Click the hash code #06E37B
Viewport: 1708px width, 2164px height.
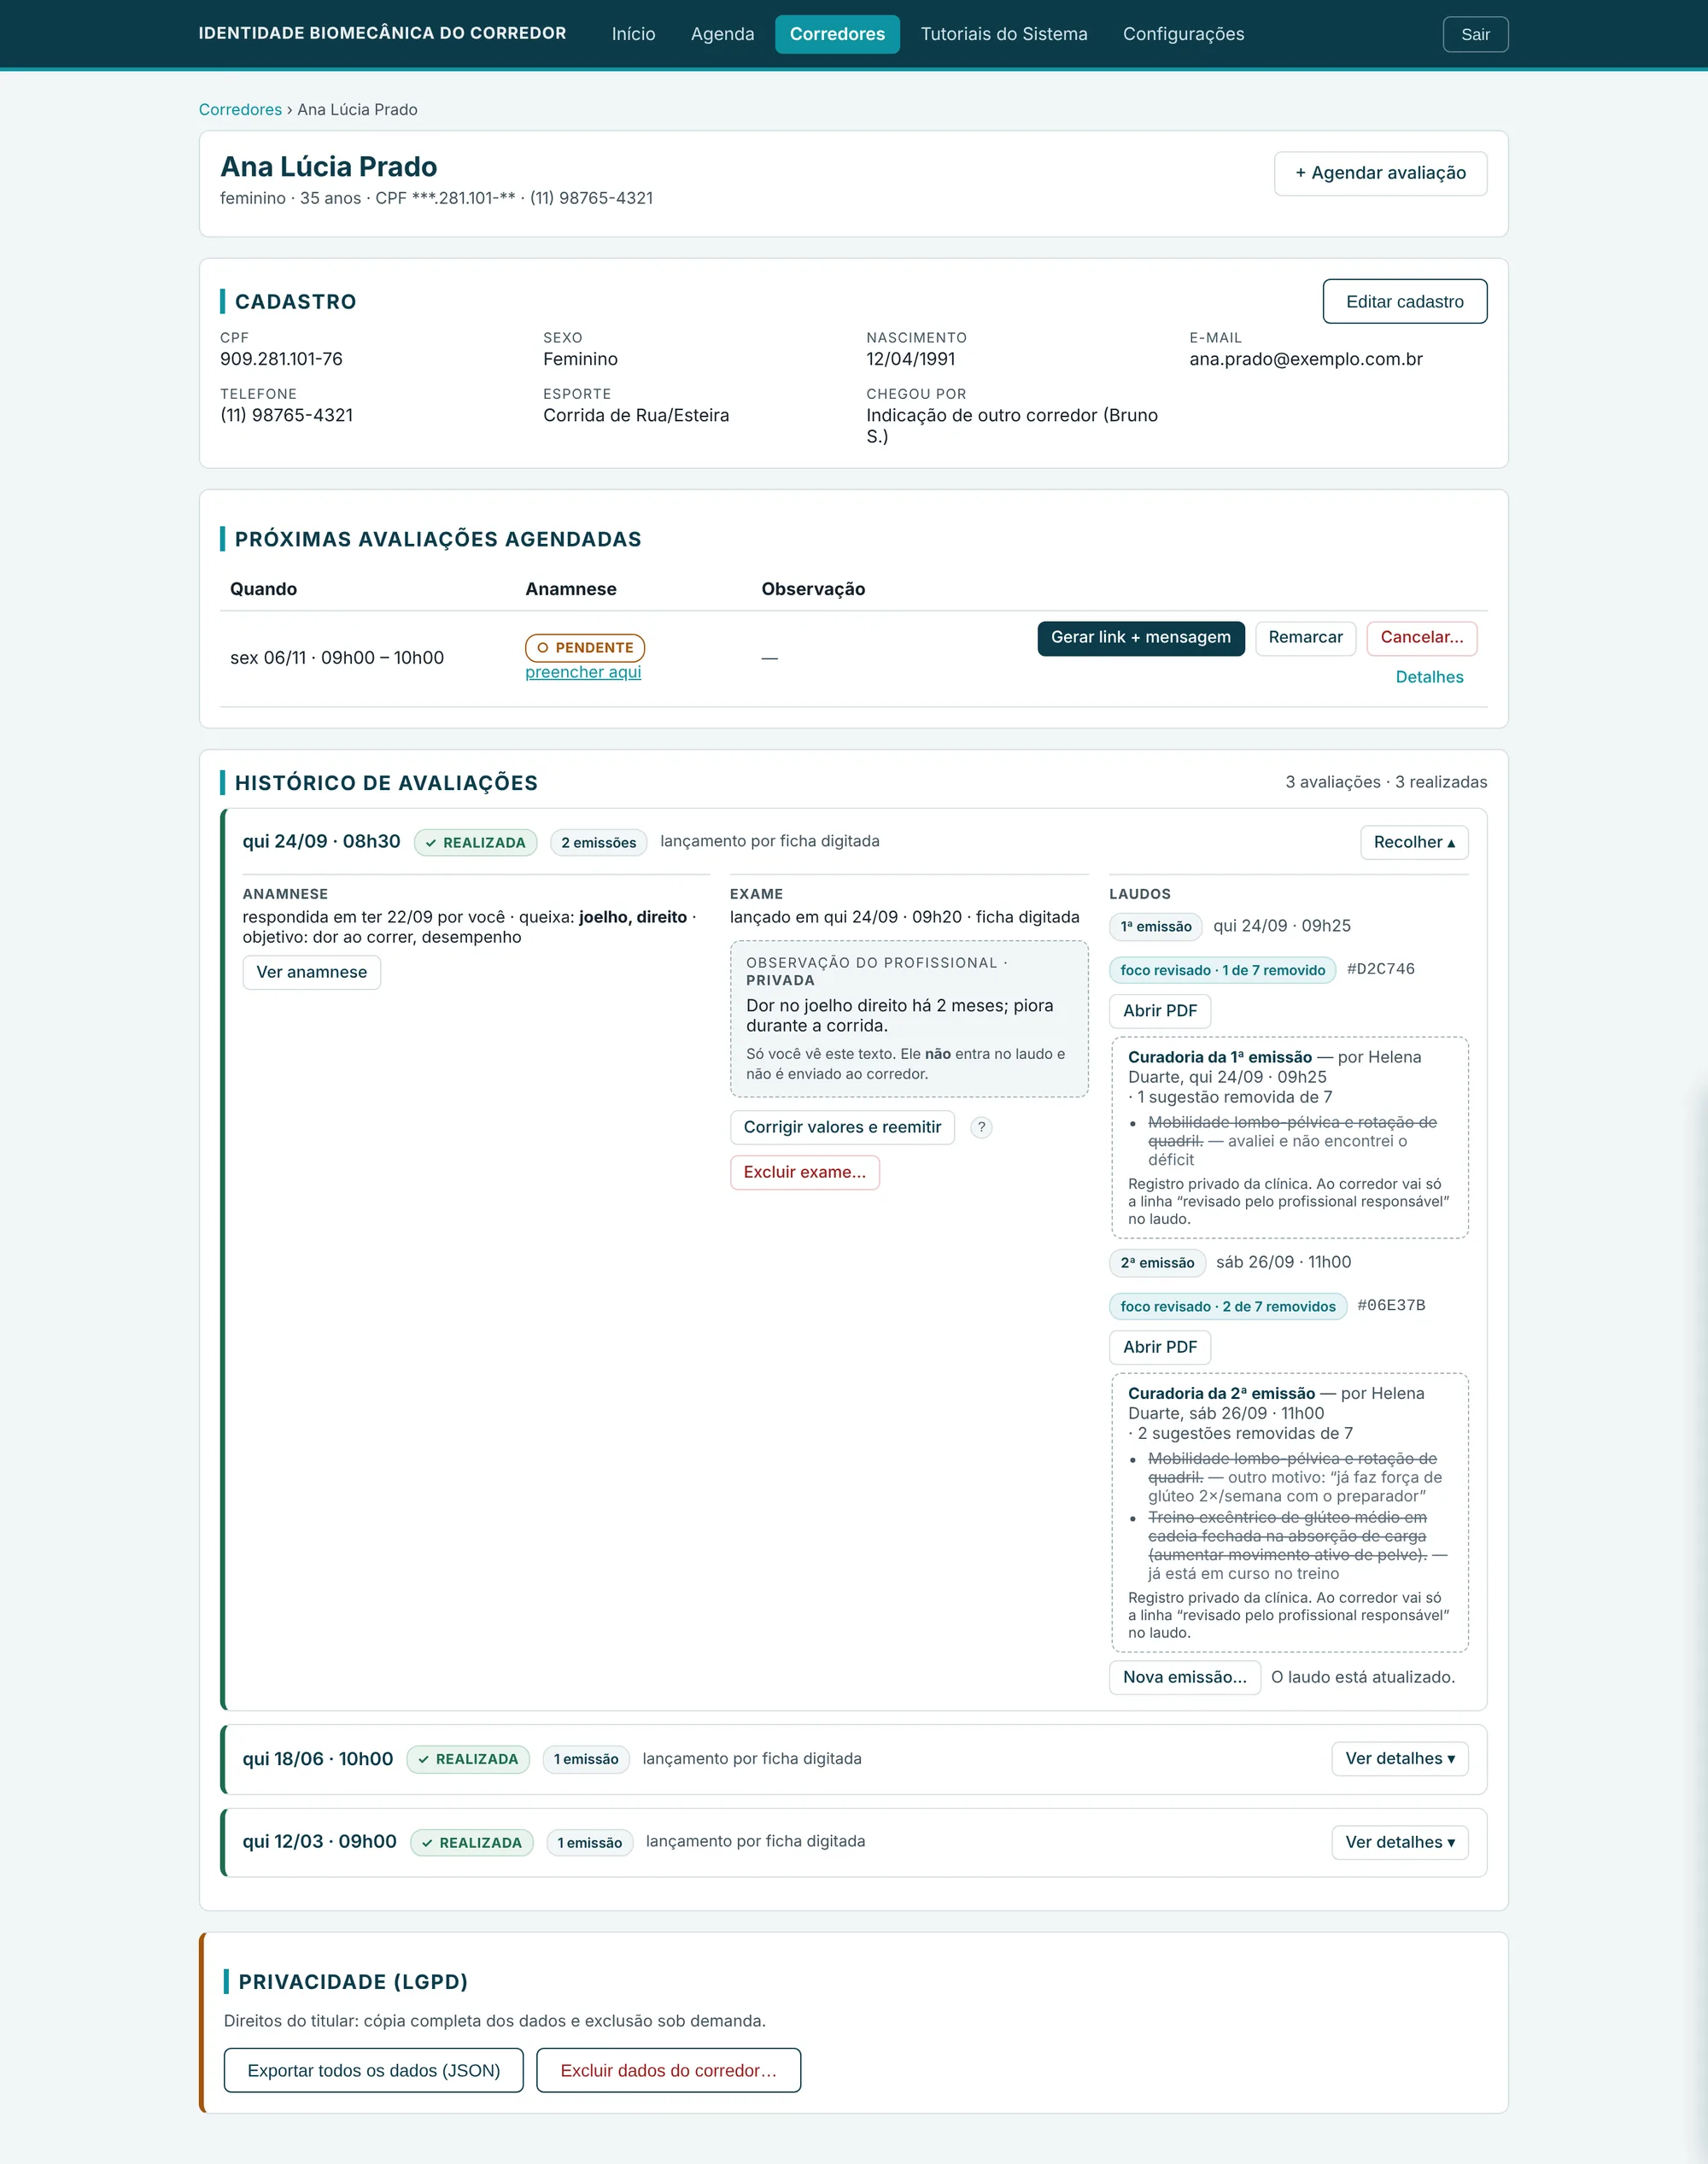(1390, 1305)
